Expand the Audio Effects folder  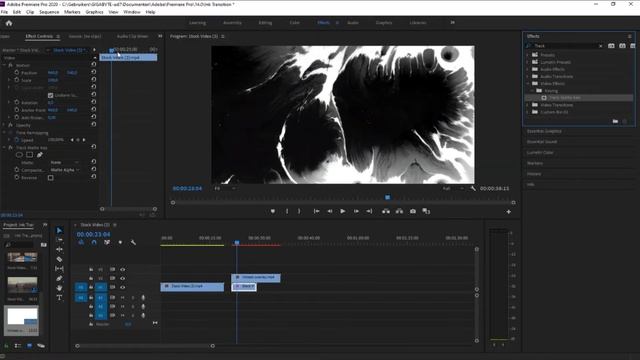pyautogui.click(x=528, y=69)
